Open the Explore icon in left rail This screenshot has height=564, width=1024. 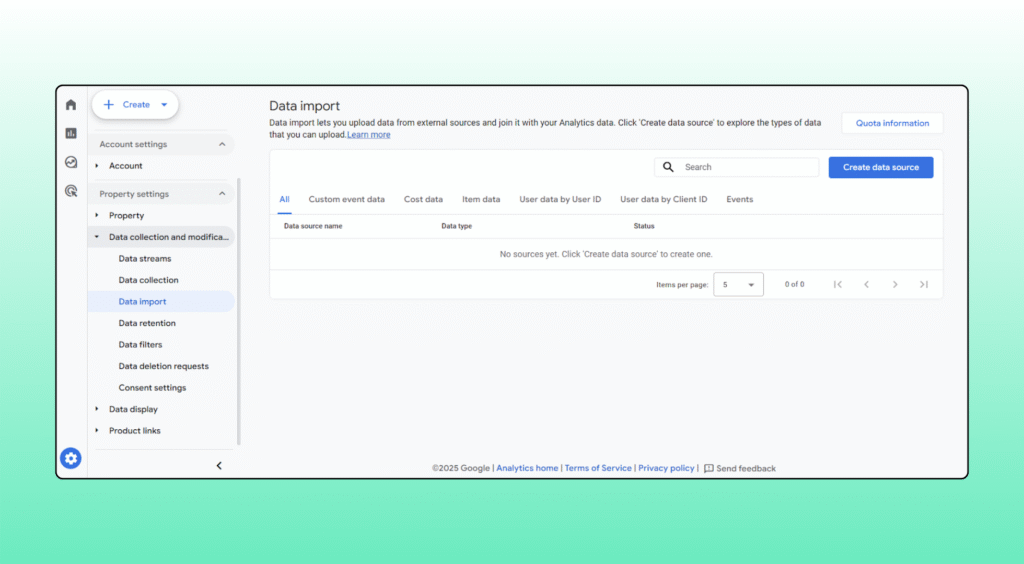coord(71,162)
